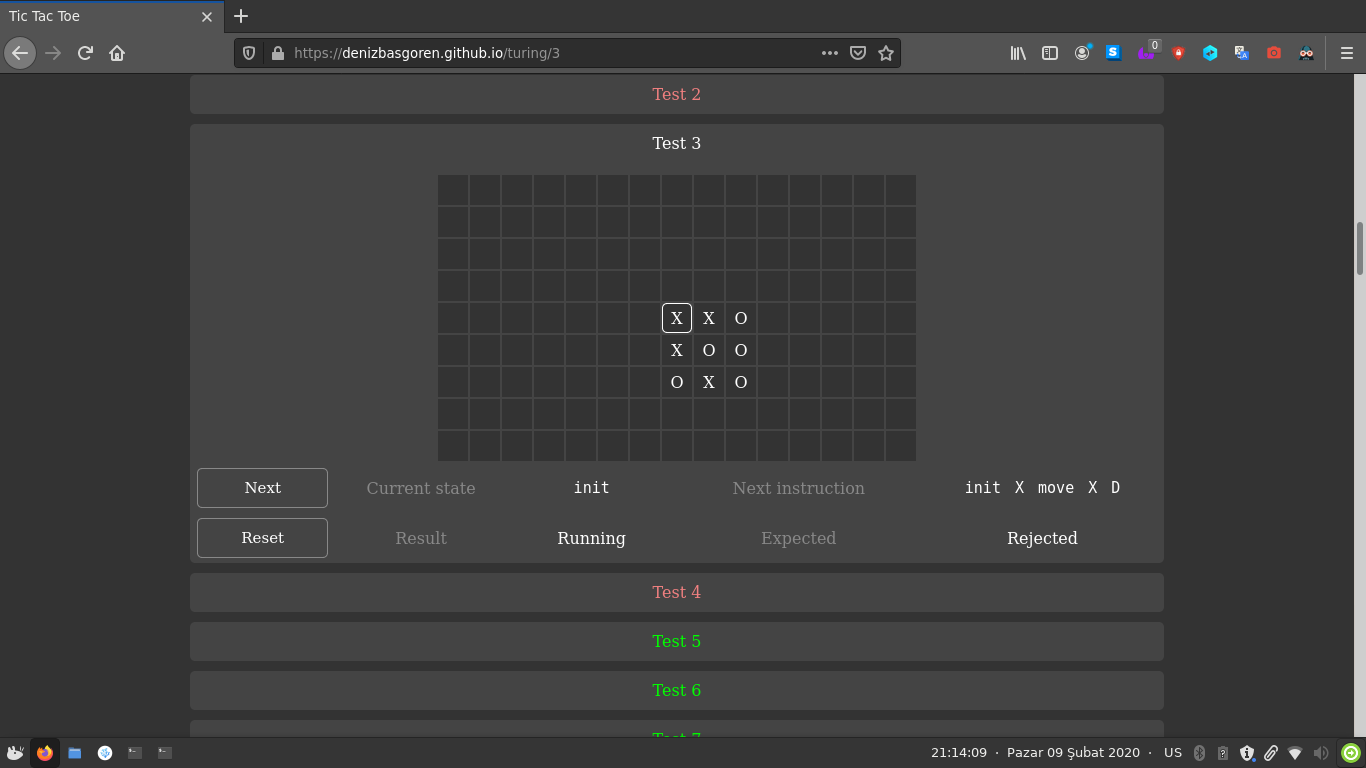The image size is (1366, 768).
Task: Open the Firefox Library icon
Action: [x=1018, y=53]
